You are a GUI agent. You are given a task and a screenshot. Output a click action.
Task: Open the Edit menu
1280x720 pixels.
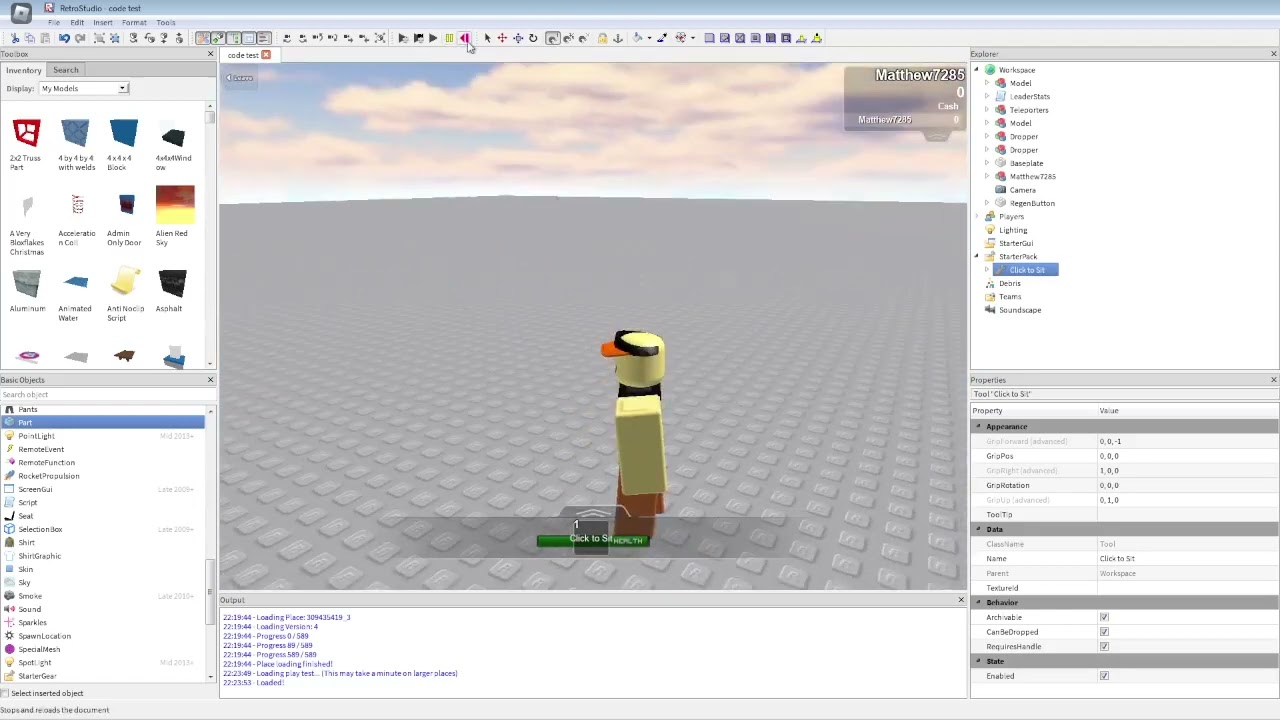[x=77, y=22]
